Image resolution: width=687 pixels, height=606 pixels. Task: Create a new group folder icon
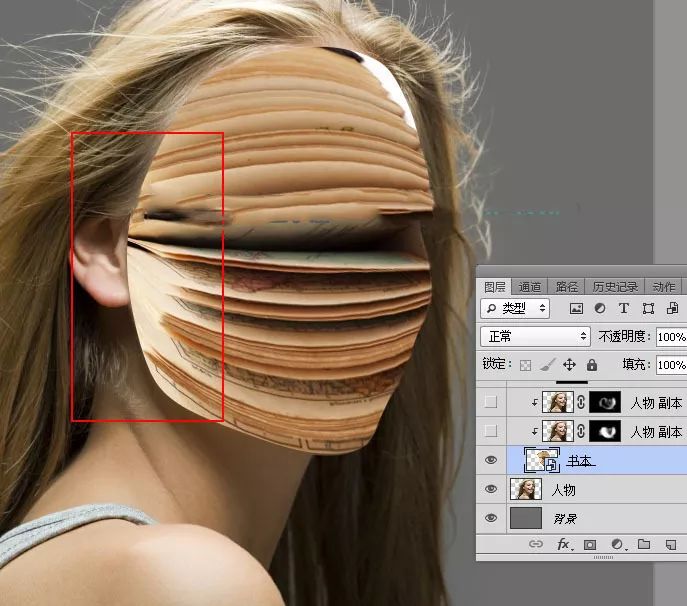644,544
